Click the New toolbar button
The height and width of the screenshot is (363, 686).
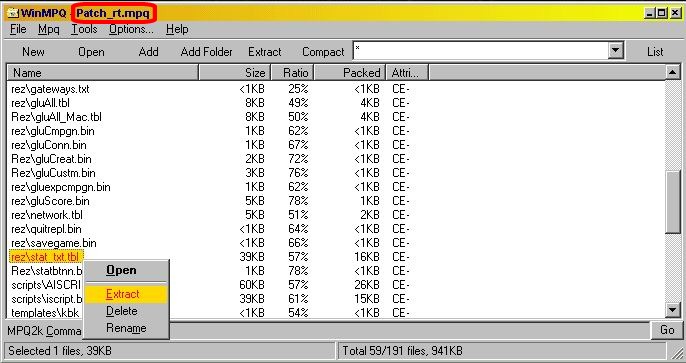click(33, 52)
